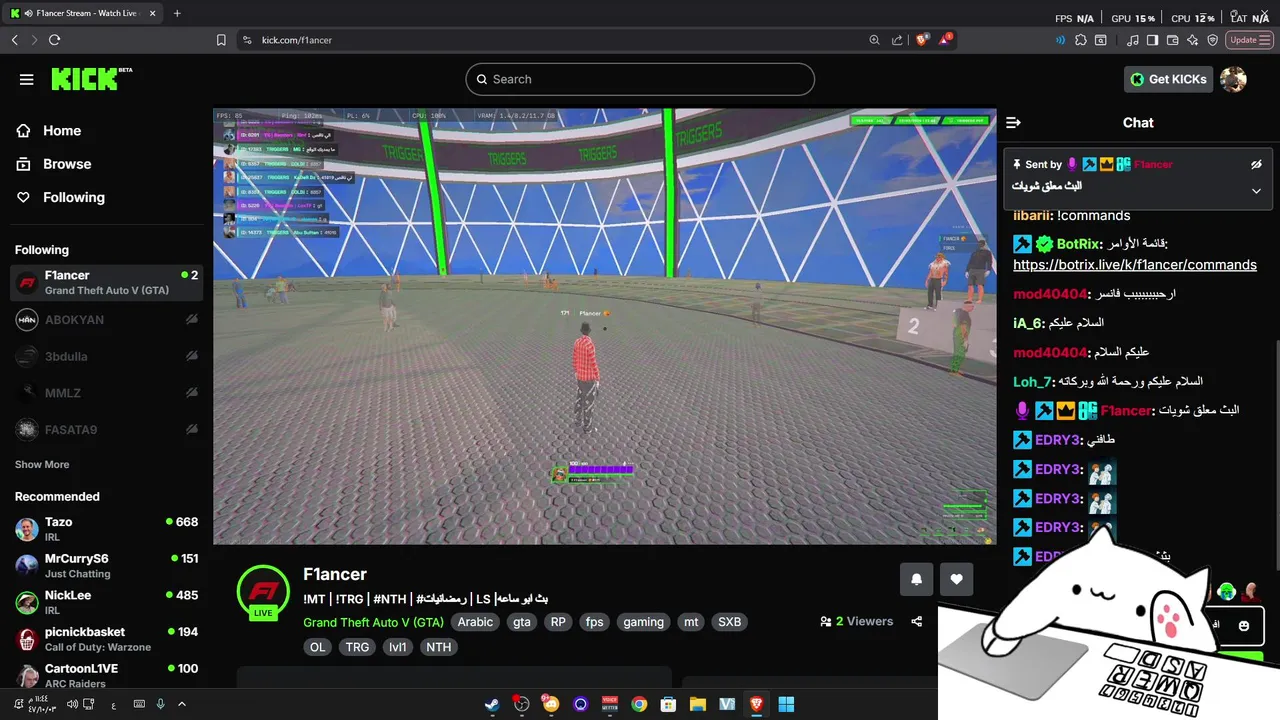Open the botrix commands link in chat
Image resolution: width=1280 pixels, height=720 pixels.
(1135, 265)
